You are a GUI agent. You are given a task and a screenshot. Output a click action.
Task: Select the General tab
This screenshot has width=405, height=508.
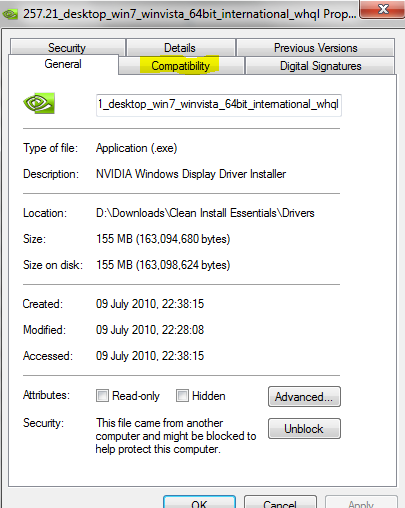pyautogui.click(x=63, y=64)
